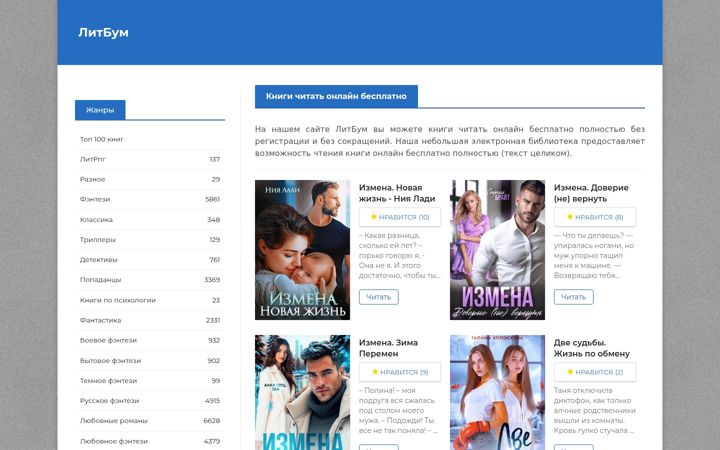Click Читать under Измена. Доверие (не) вернуть
Image resolution: width=720 pixels, height=450 pixels.
pos(574,297)
